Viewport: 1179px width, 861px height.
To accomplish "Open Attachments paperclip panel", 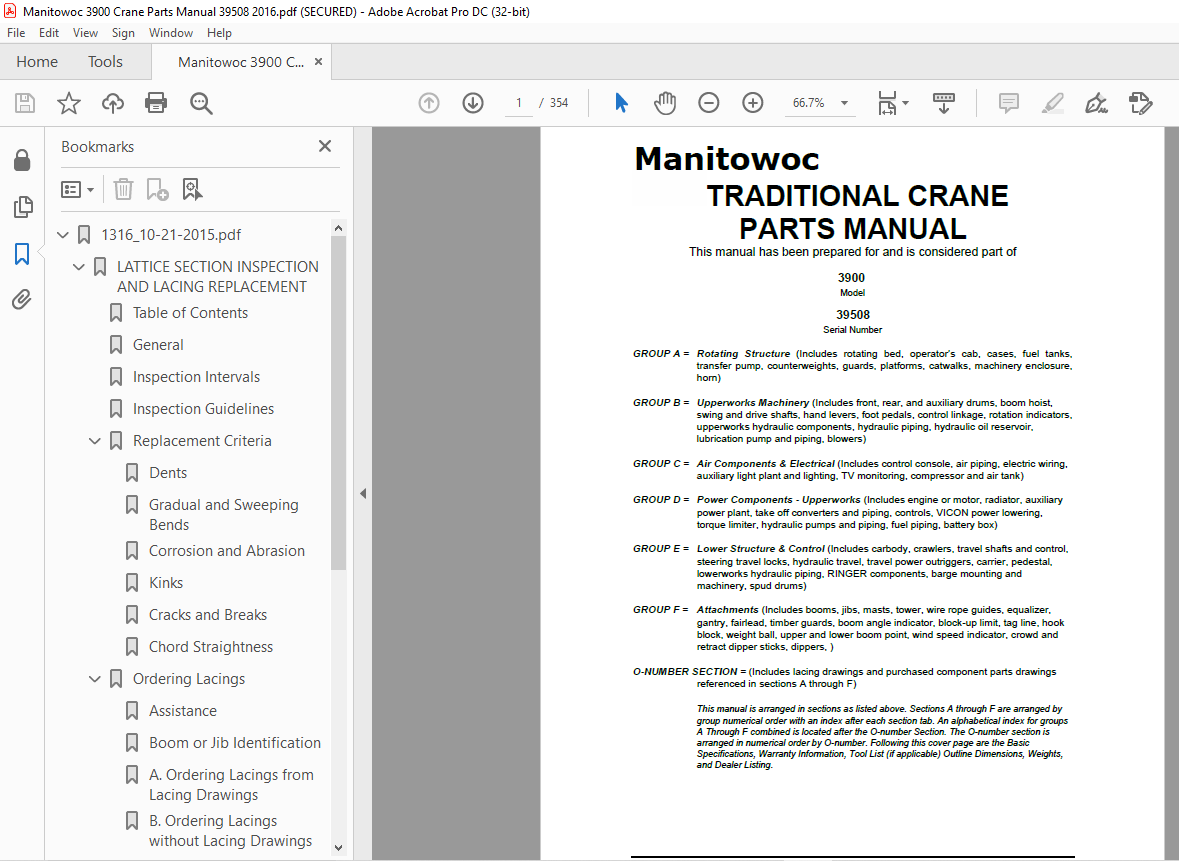I will (22, 299).
